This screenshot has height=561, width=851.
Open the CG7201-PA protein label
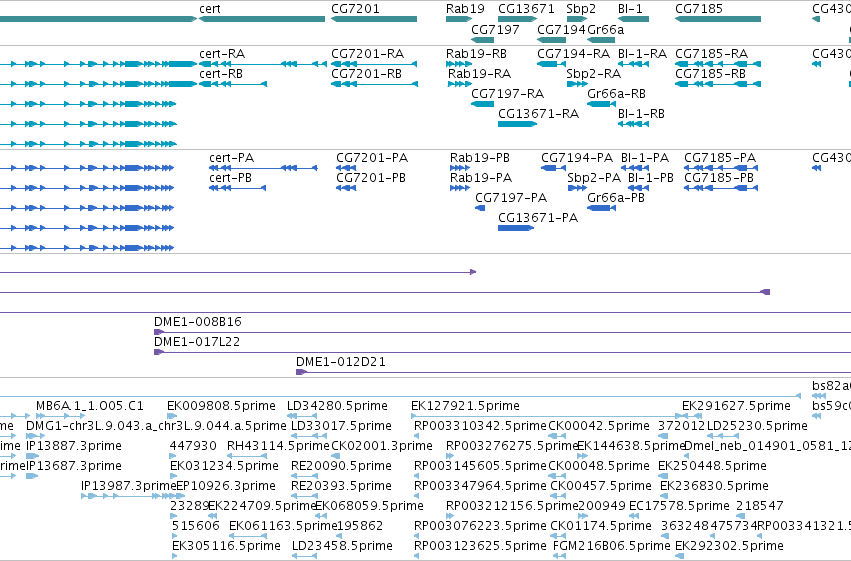point(372,158)
